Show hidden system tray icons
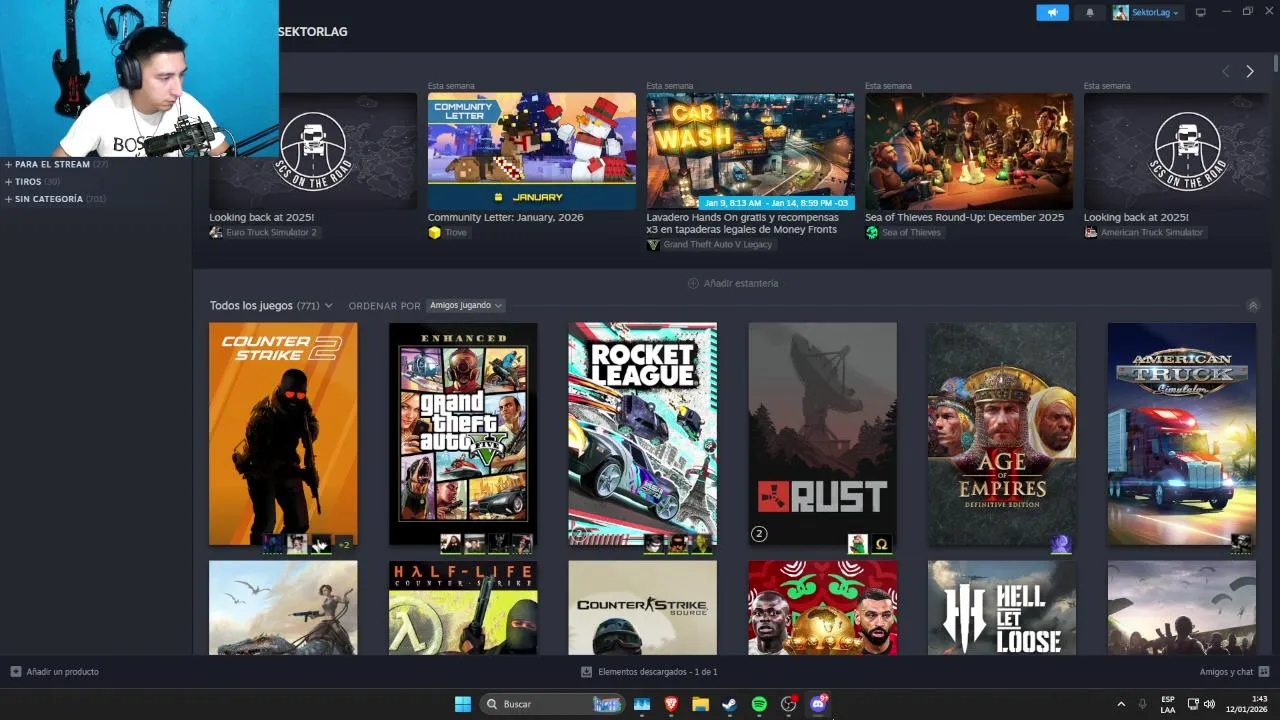This screenshot has height=720, width=1280. click(1121, 704)
